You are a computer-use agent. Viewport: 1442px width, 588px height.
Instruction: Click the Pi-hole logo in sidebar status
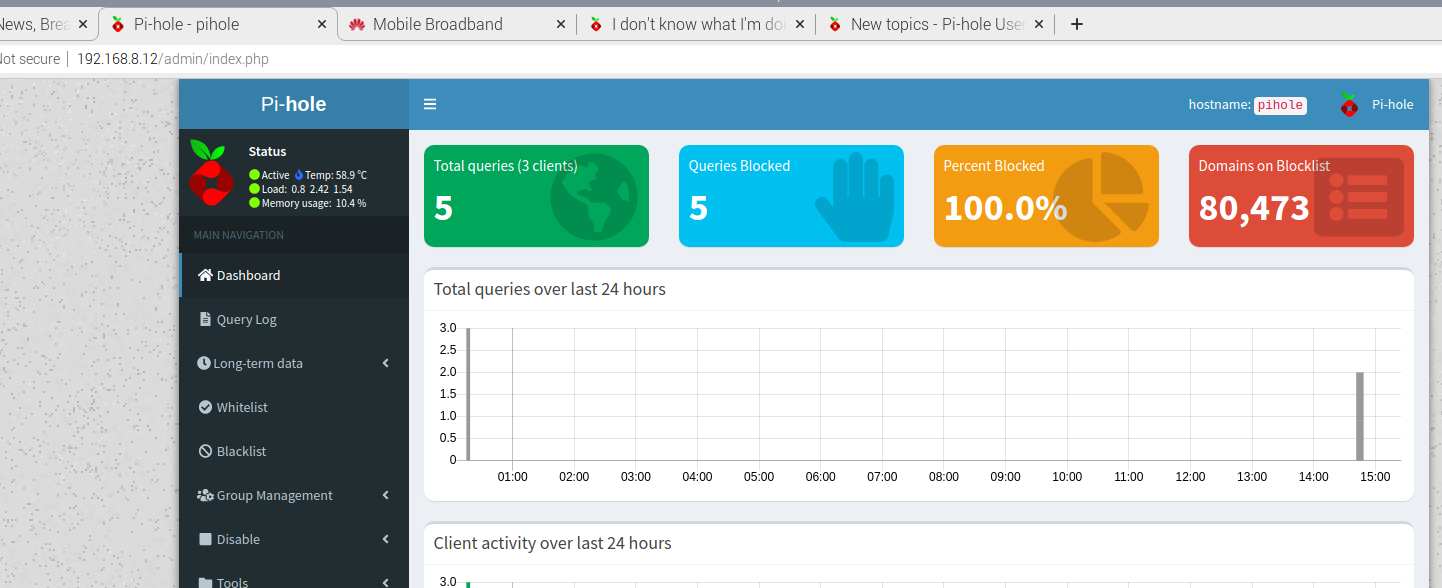210,172
